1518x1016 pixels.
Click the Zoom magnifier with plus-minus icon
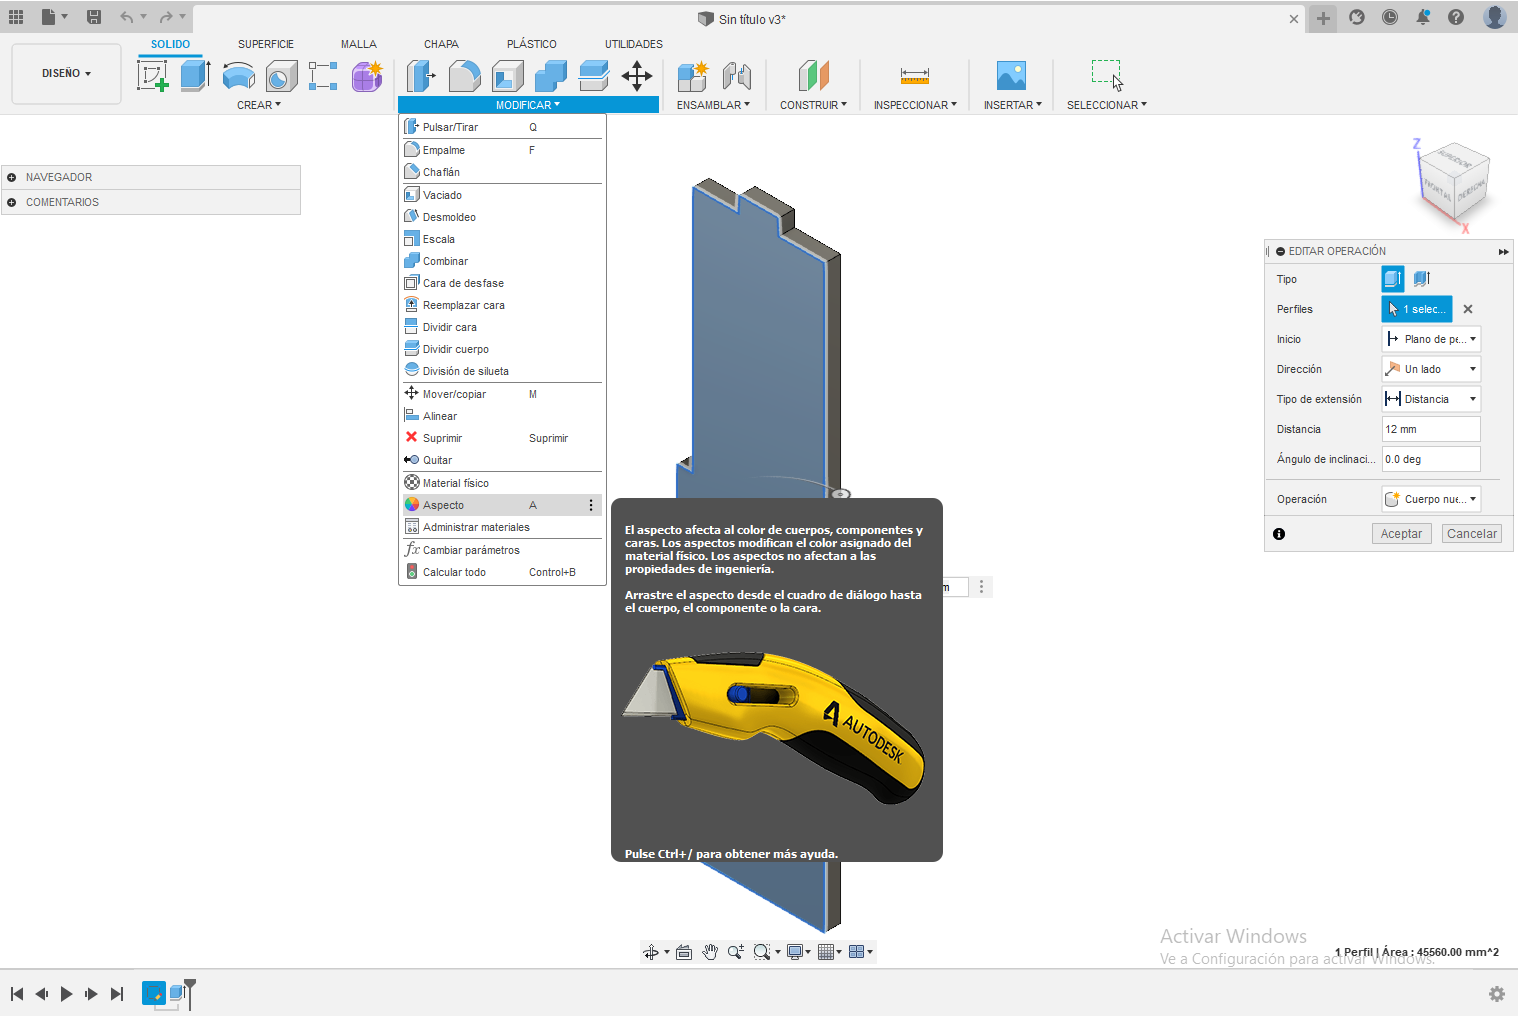[736, 952]
